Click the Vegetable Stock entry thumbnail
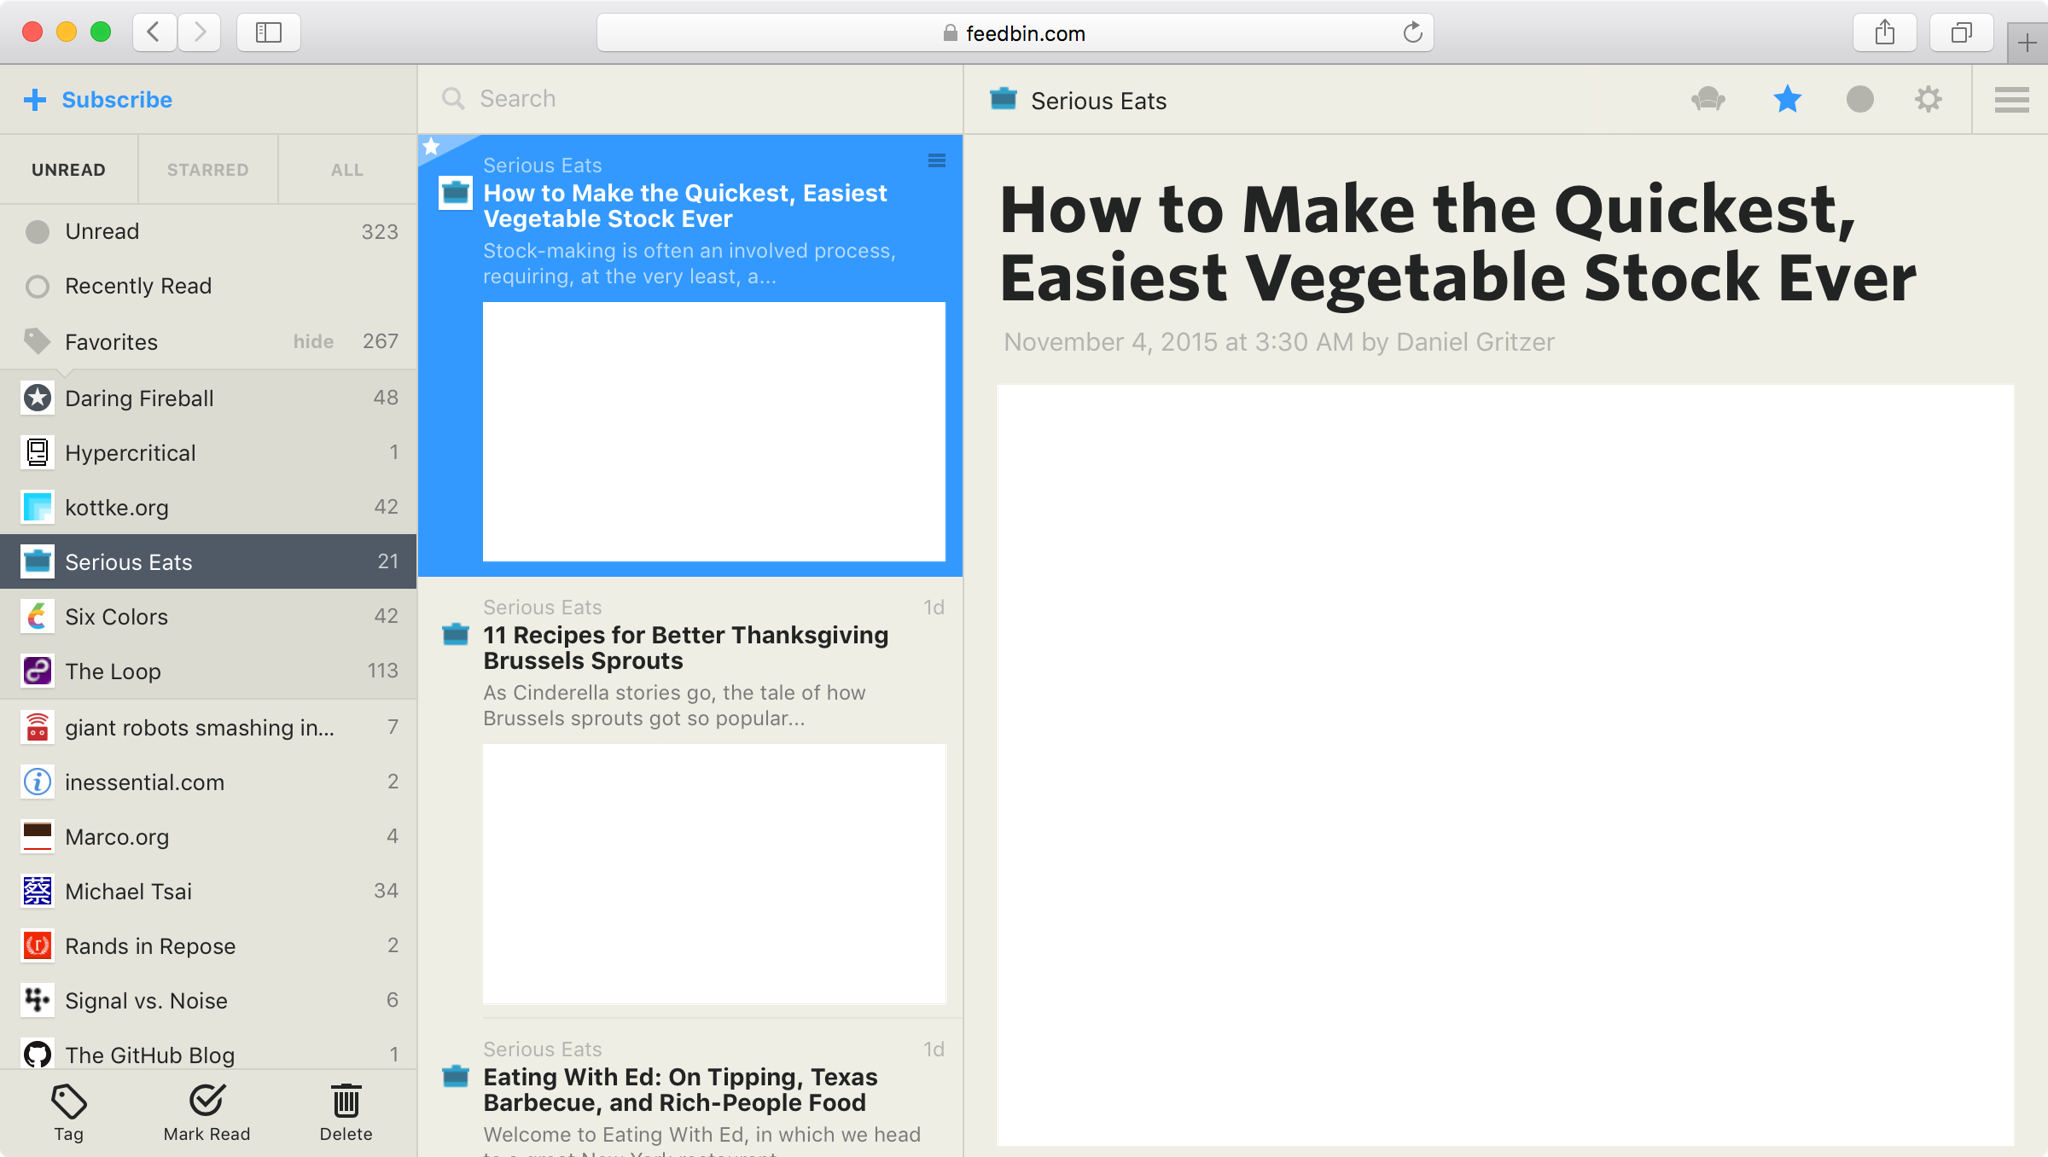The width and height of the screenshot is (2048, 1157). pyautogui.click(x=714, y=432)
